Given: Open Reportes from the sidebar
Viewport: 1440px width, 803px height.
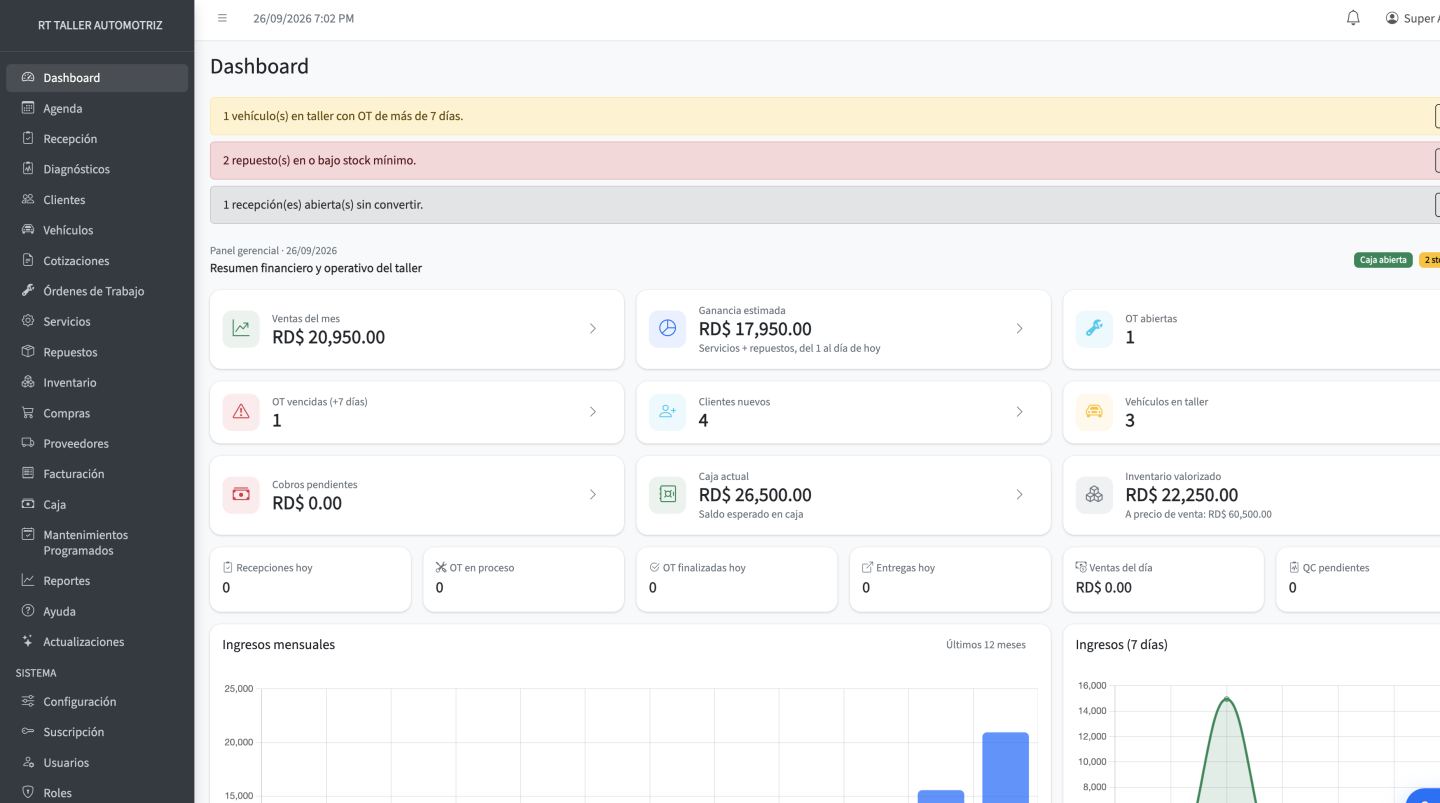Looking at the screenshot, I should (x=97, y=581).
